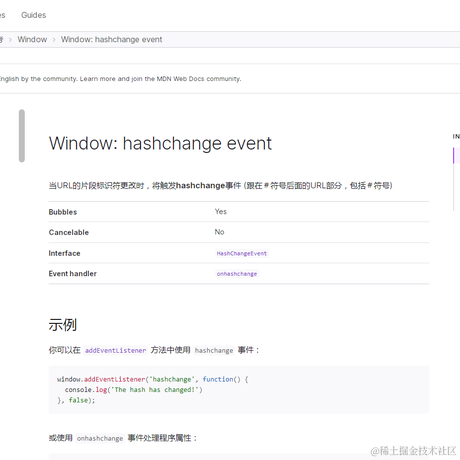This screenshot has height=460, width=460.
Task: Click the purple highlighted table-of-contents marker
Action: coord(454,155)
